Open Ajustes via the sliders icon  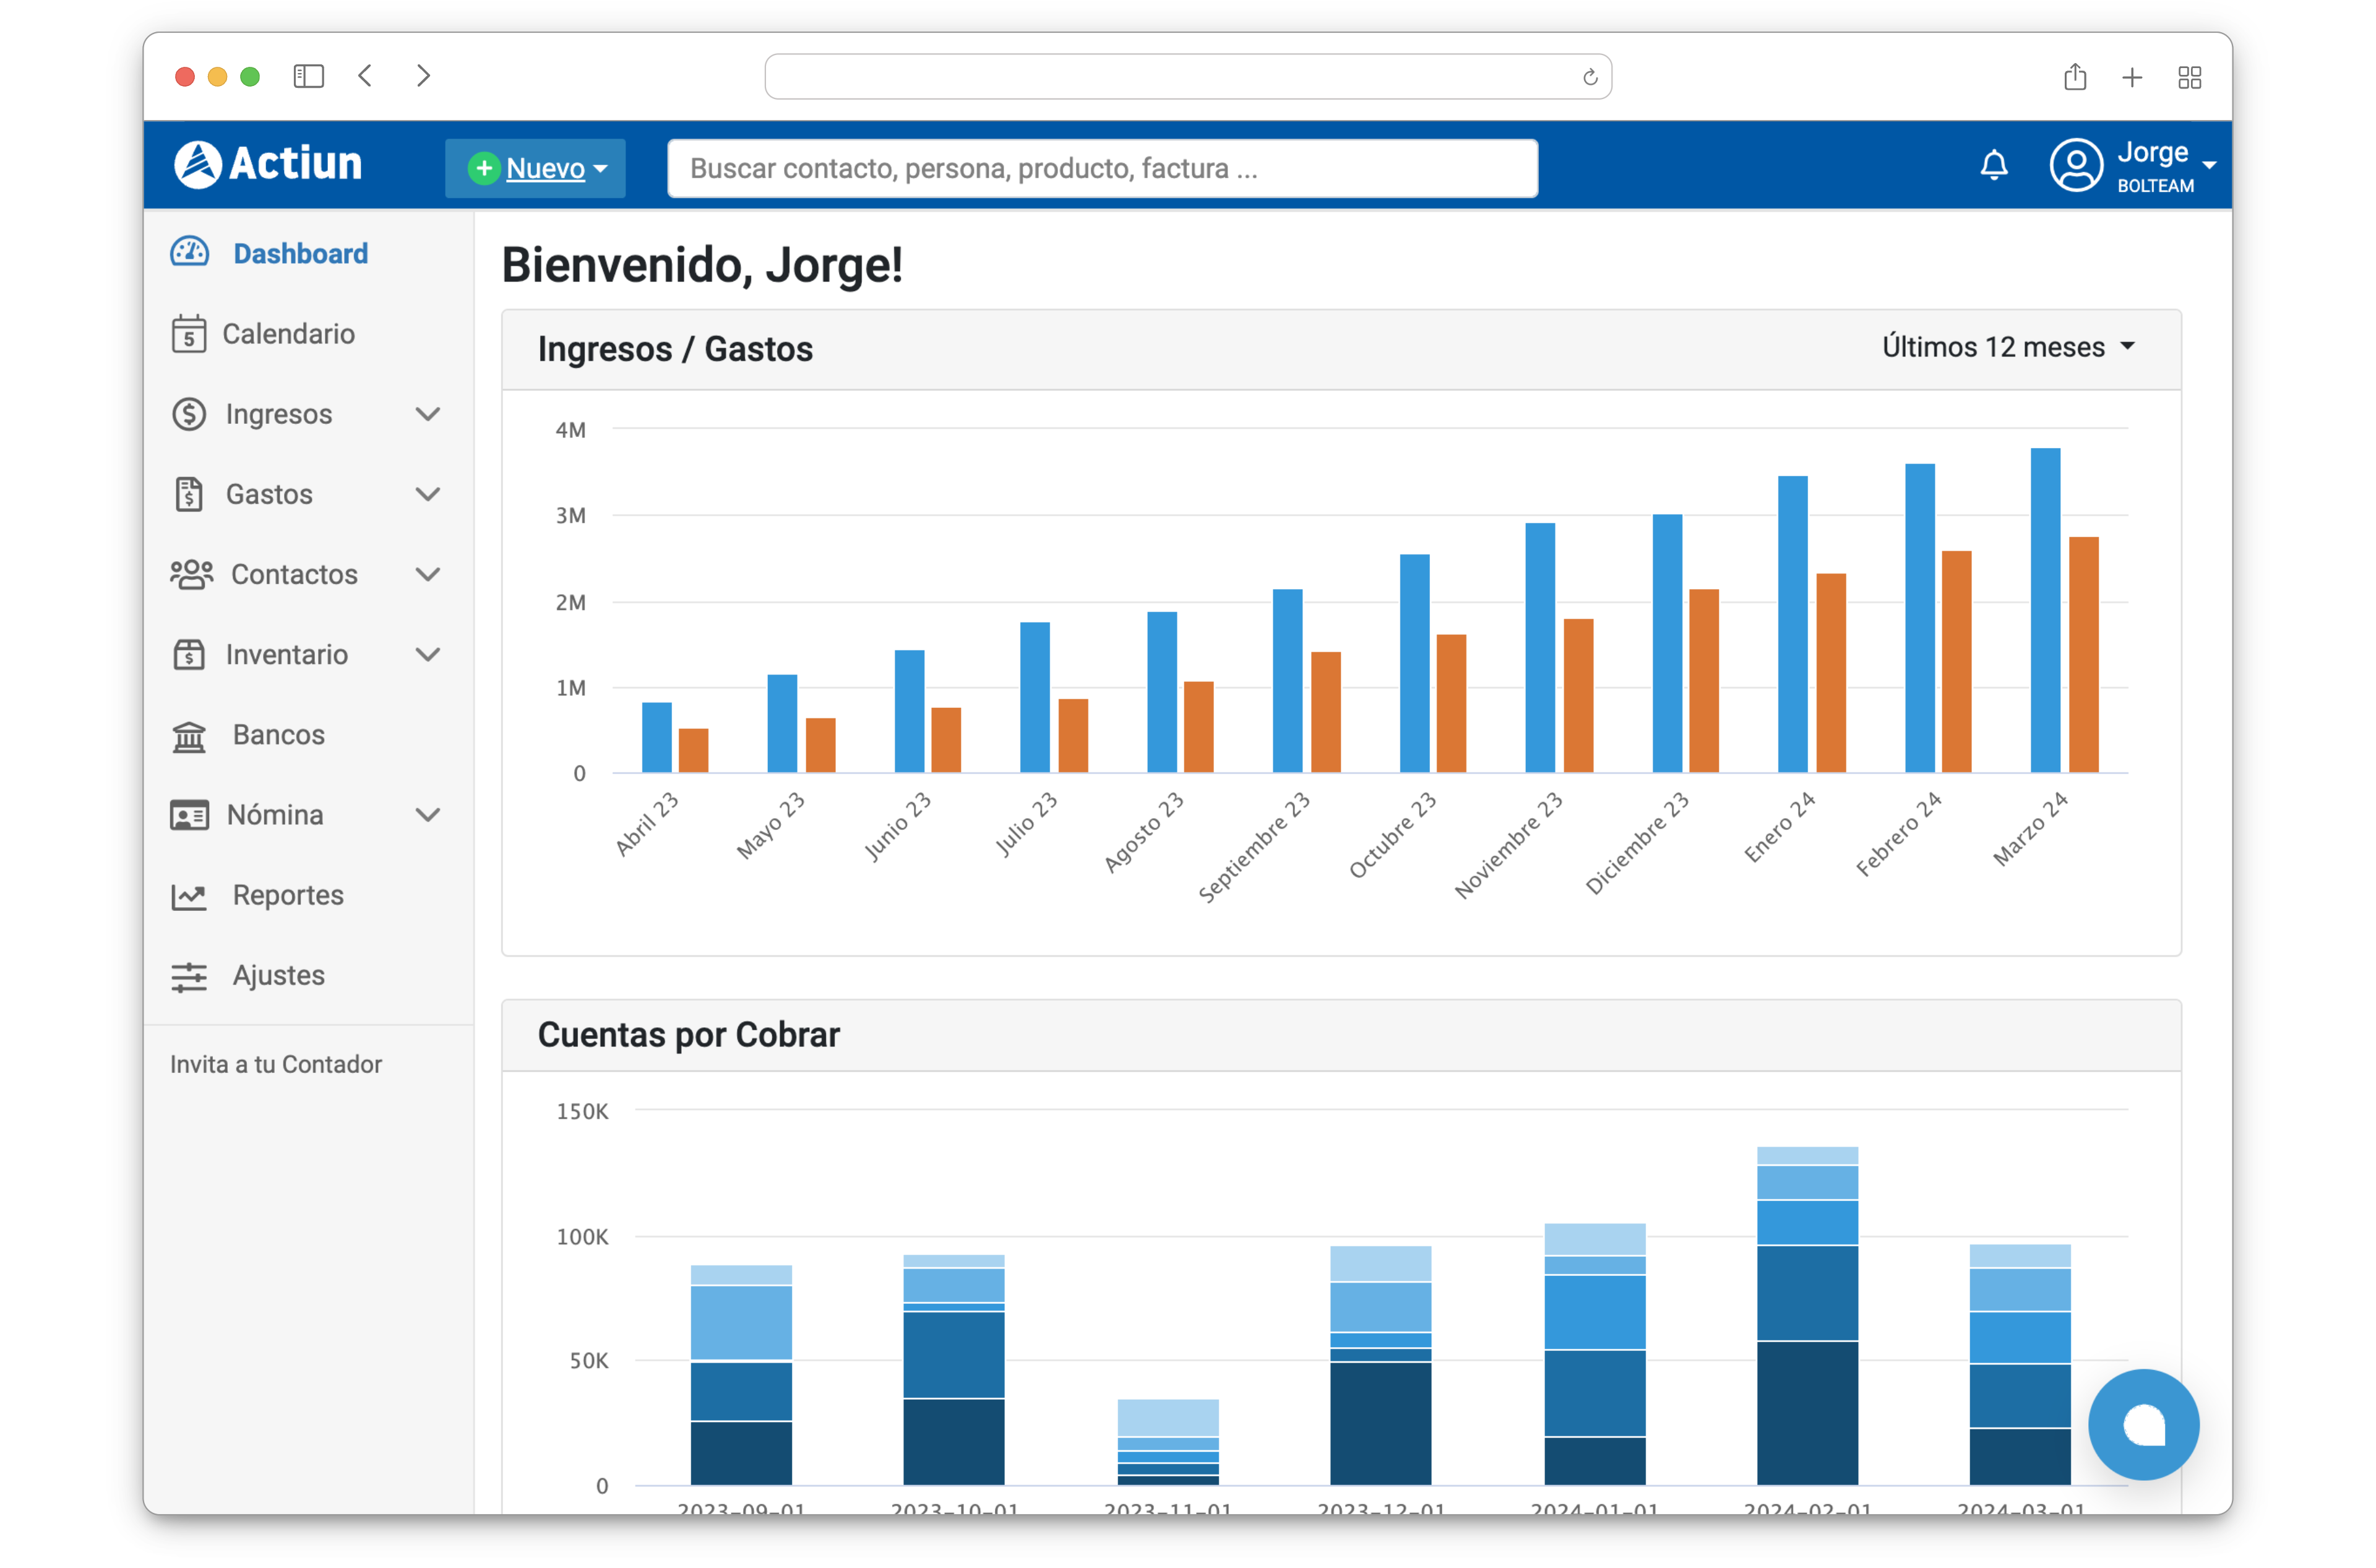[190, 975]
